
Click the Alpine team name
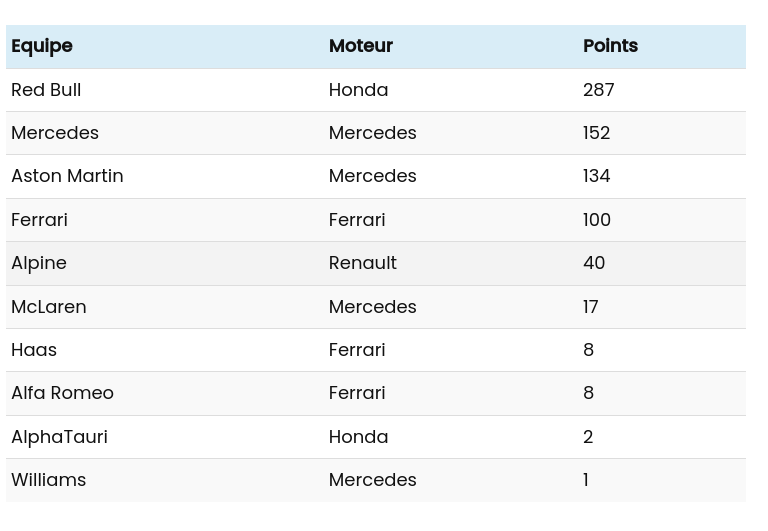click(39, 263)
